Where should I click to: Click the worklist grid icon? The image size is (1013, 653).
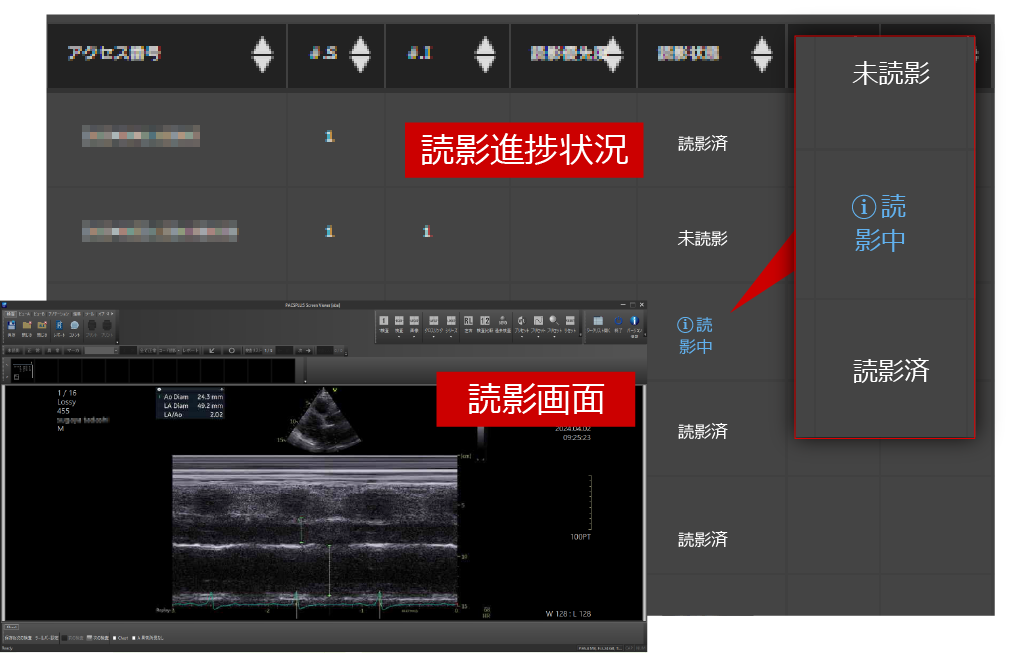[598, 321]
